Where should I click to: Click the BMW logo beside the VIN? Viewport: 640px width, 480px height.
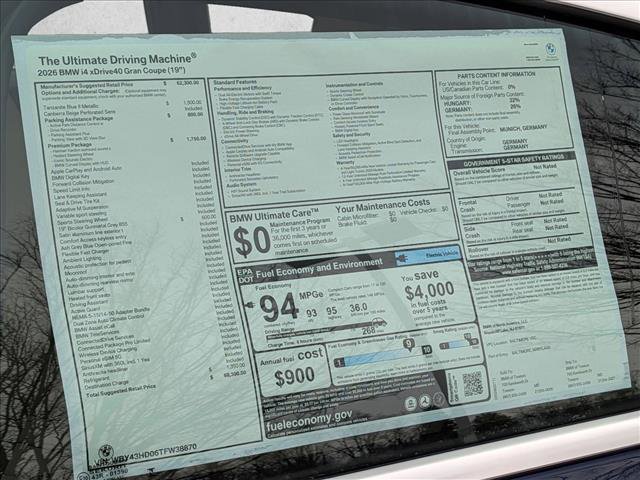point(105,452)
